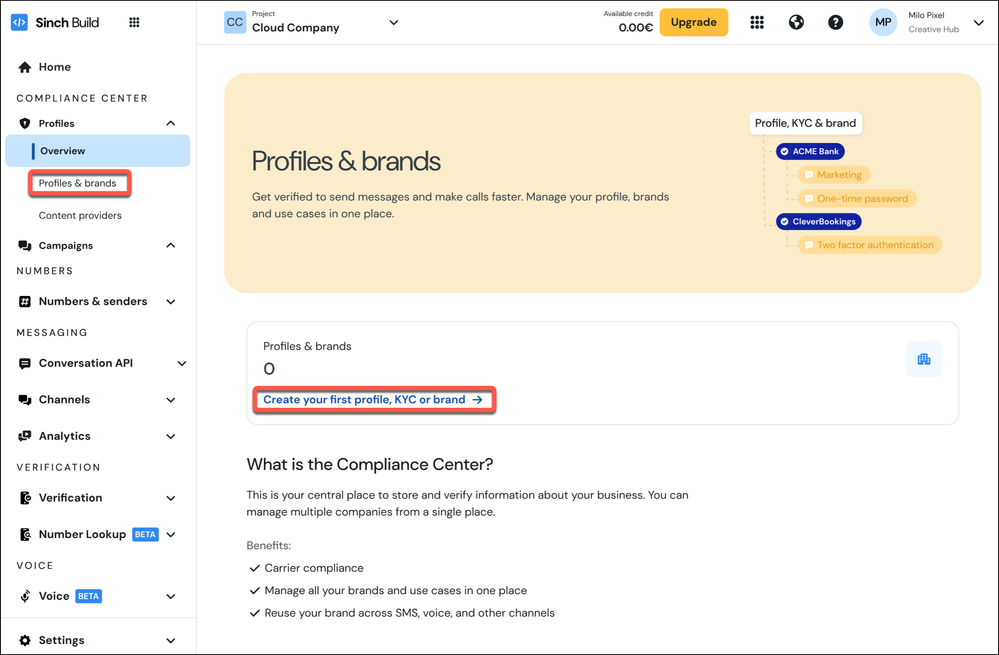Click the MP user avatar

[883, 22]
